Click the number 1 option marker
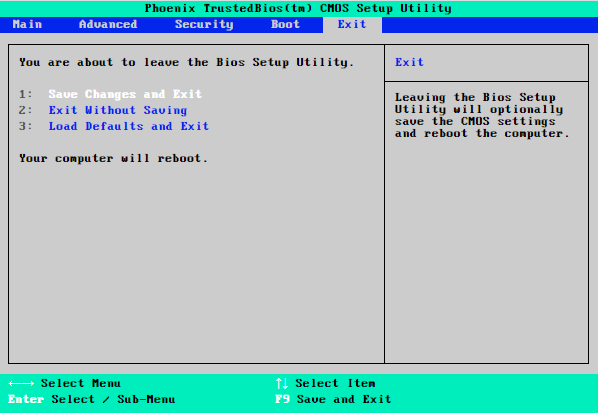The height and width of the screenshot is (413, 598). pos(26,94)
